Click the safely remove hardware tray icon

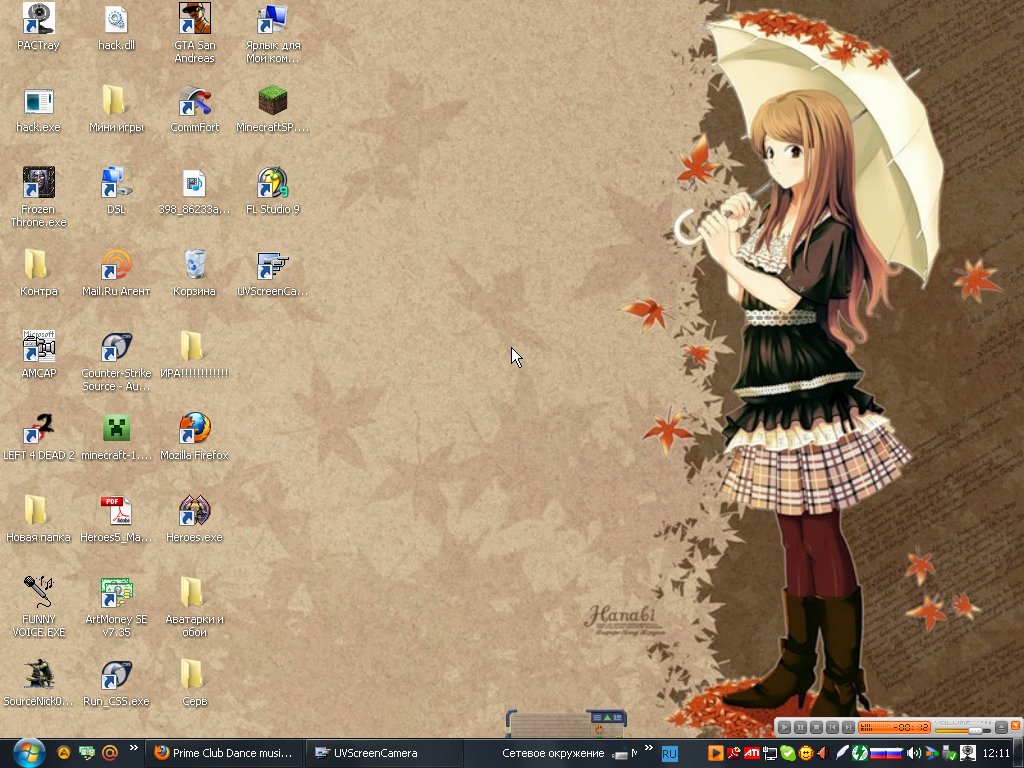pos(950,753)
